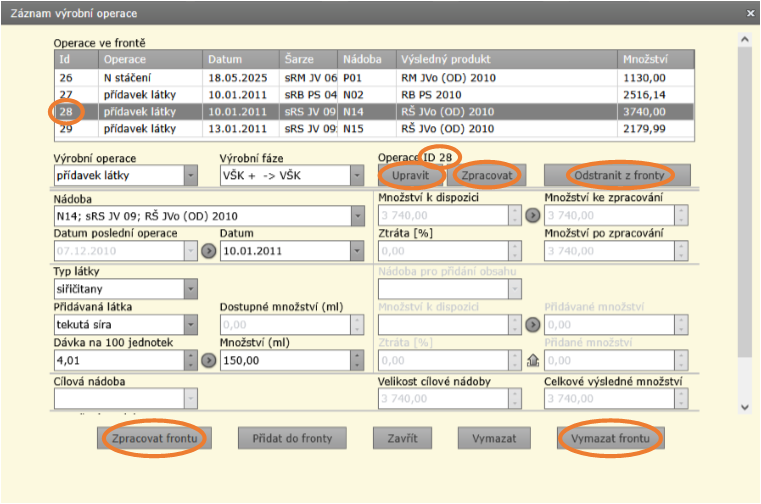The width and height of the screenshot is (761, 504).
Task: Sort the queue by Výsledný produkt column
Action: [505, 59]
